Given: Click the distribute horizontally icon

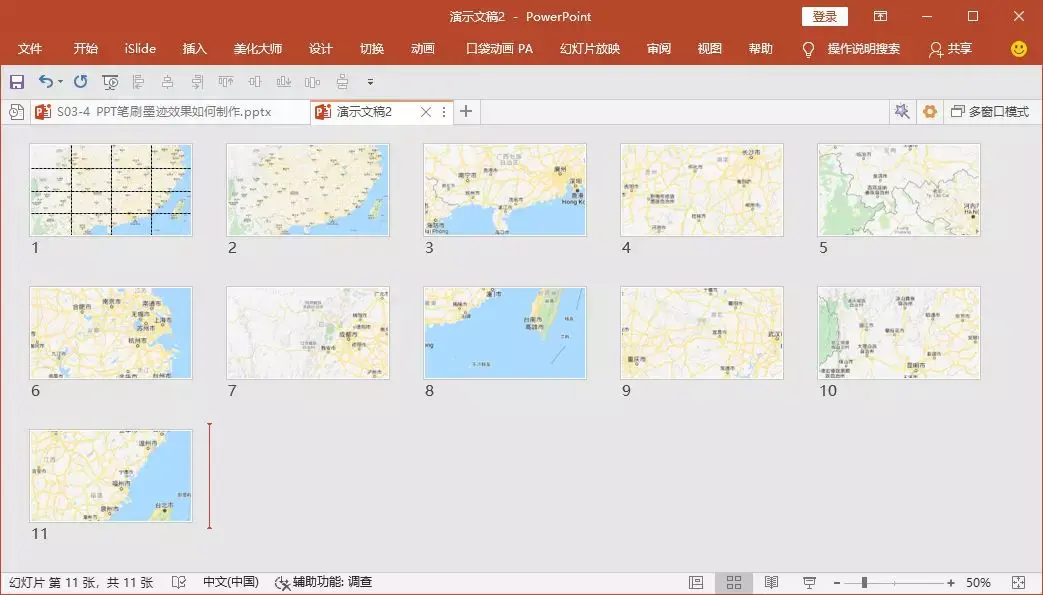Looking at the screenshot, I should point(313,82).
